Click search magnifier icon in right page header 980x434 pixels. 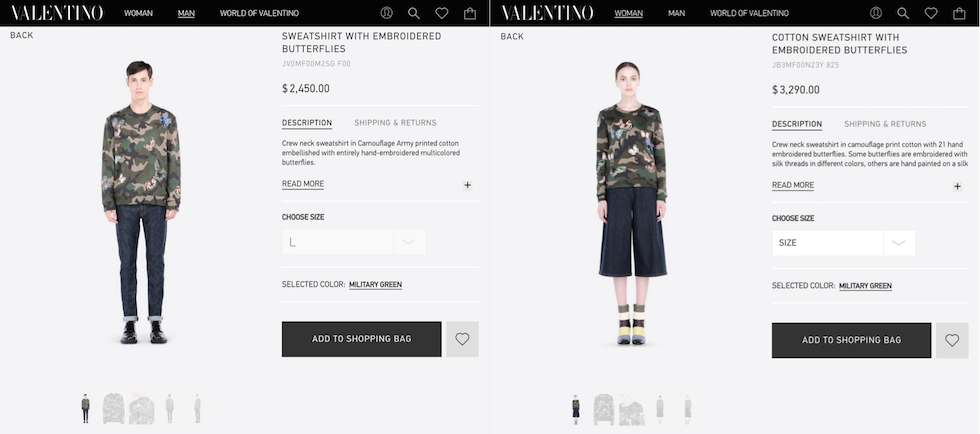(x=903, y=13)
